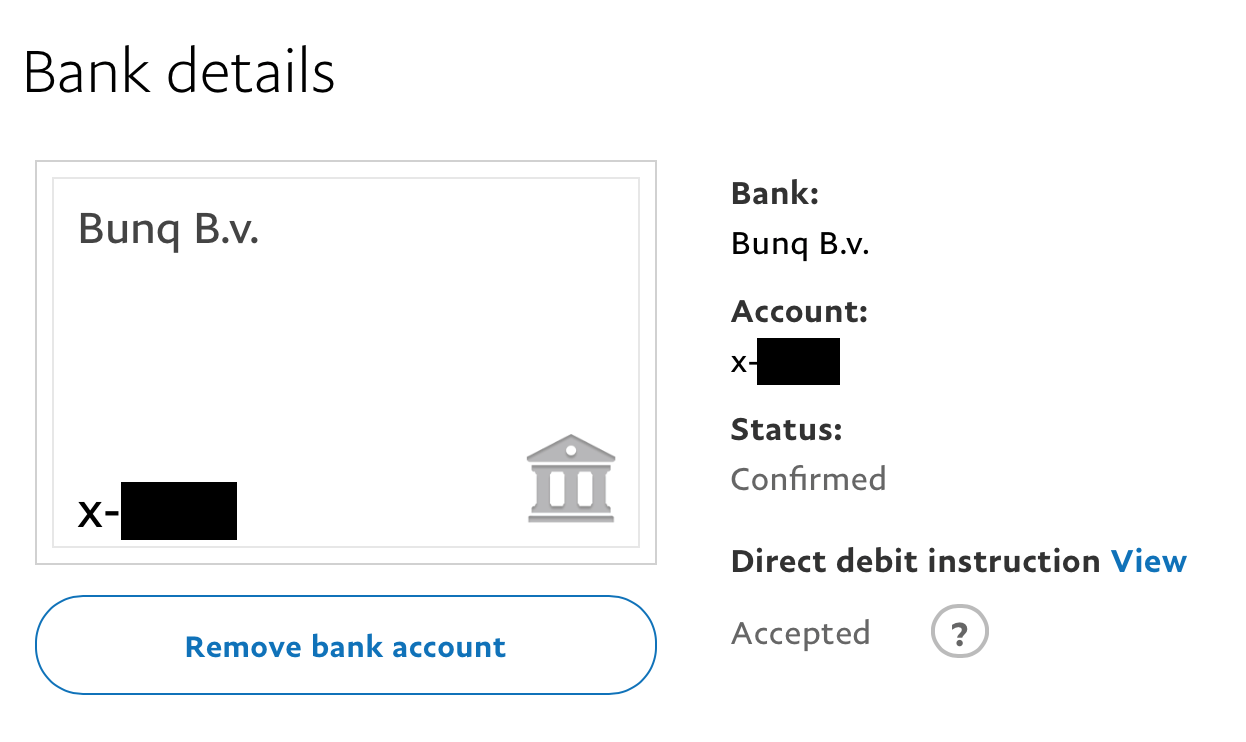This screenshot has height=742, width=1246.
Task: Click the bold Account: field label
Action: (x=799, y=312)
